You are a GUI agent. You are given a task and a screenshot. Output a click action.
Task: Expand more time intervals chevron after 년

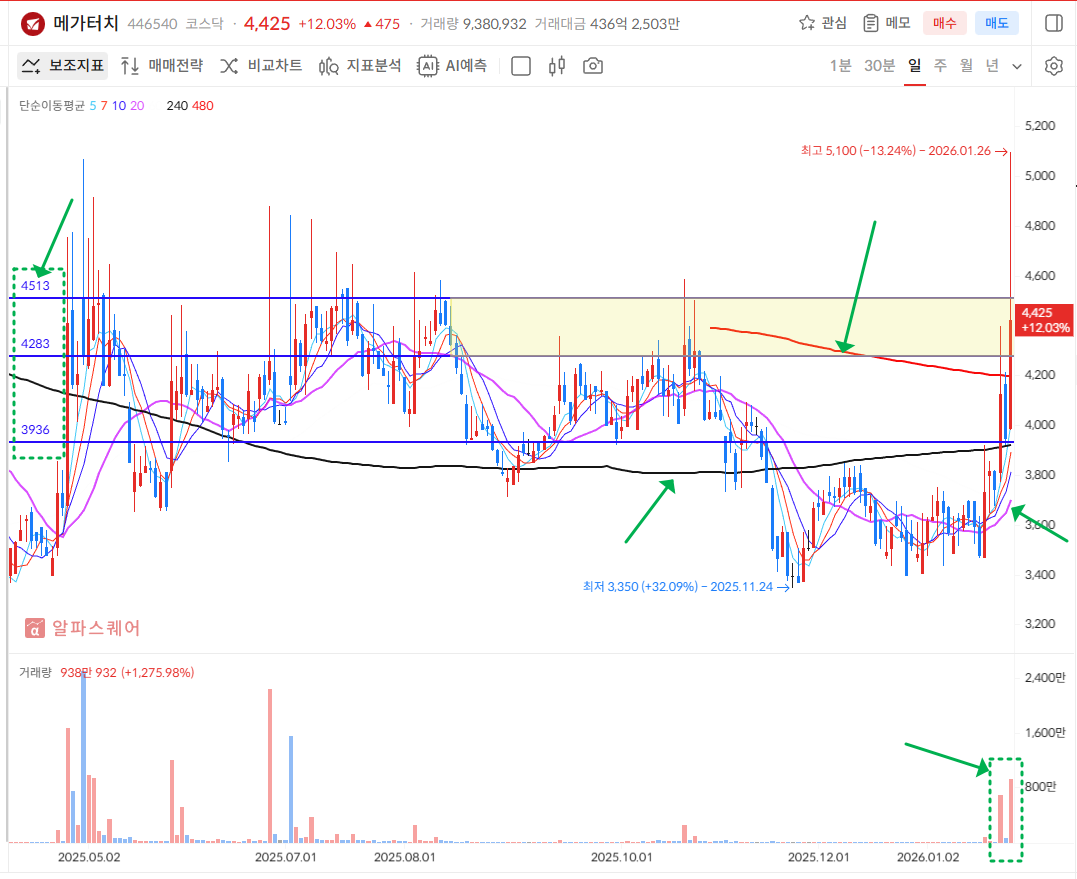tap(1017, 66)
